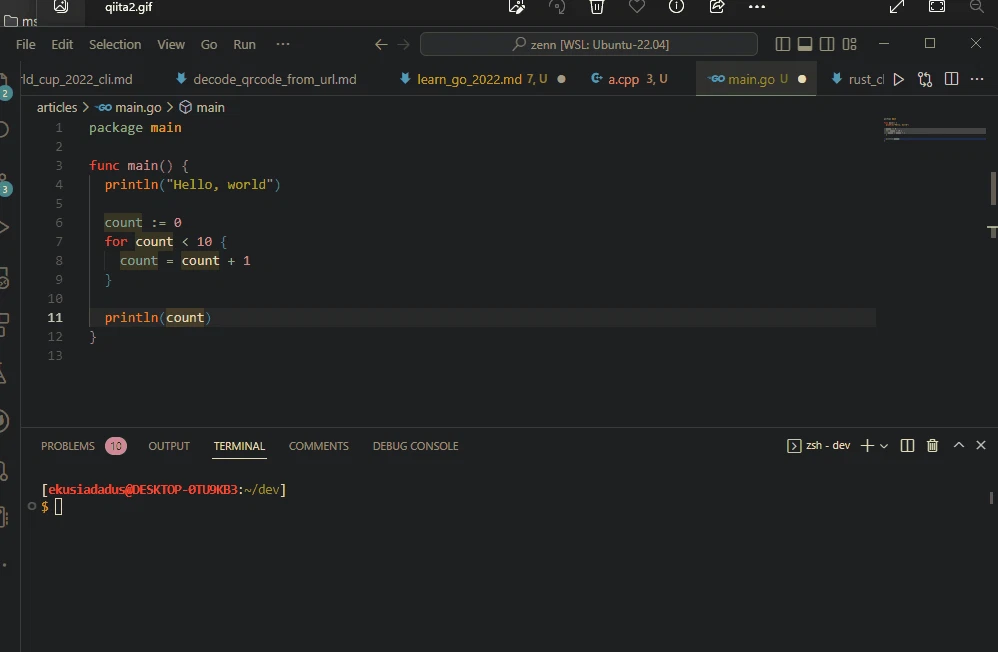Select the TERMINAL panel tab
The height and width of the screenshot is (652, 998).
point(239,446)
